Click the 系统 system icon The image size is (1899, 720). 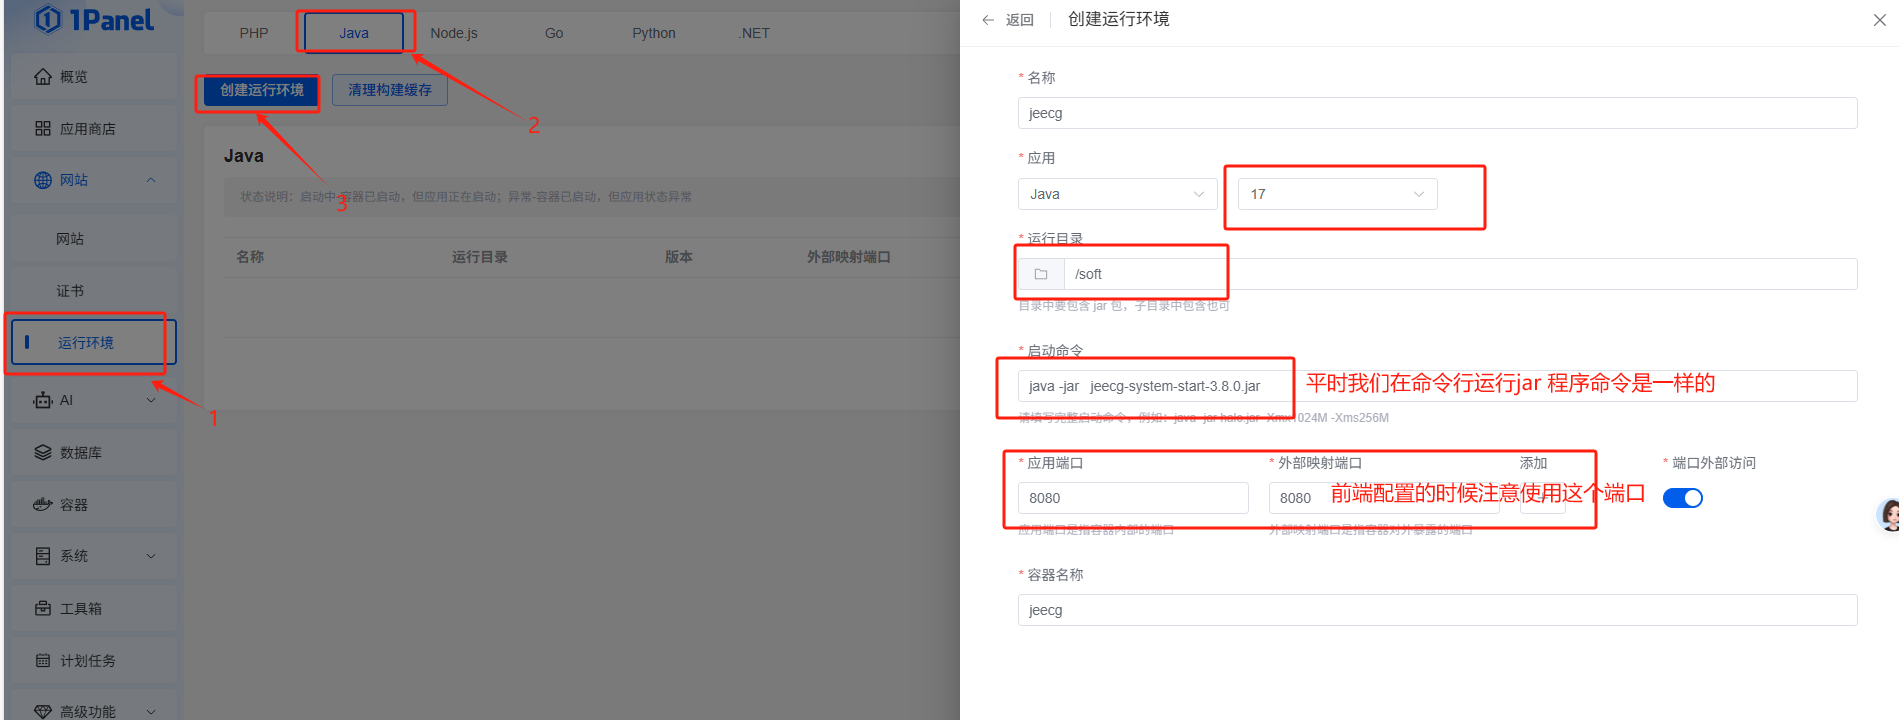coord(43,557)
